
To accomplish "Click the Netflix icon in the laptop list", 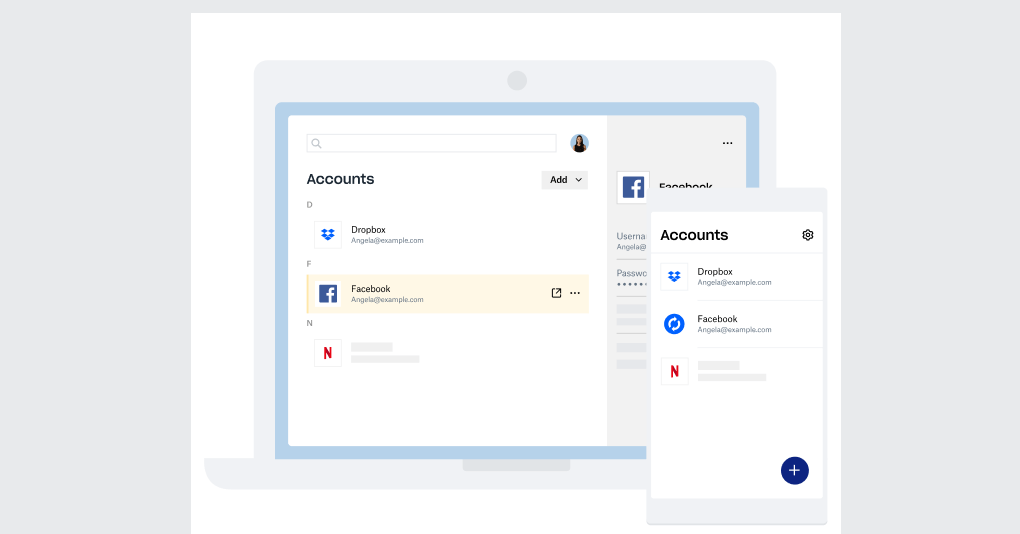I will click(328, 353).
